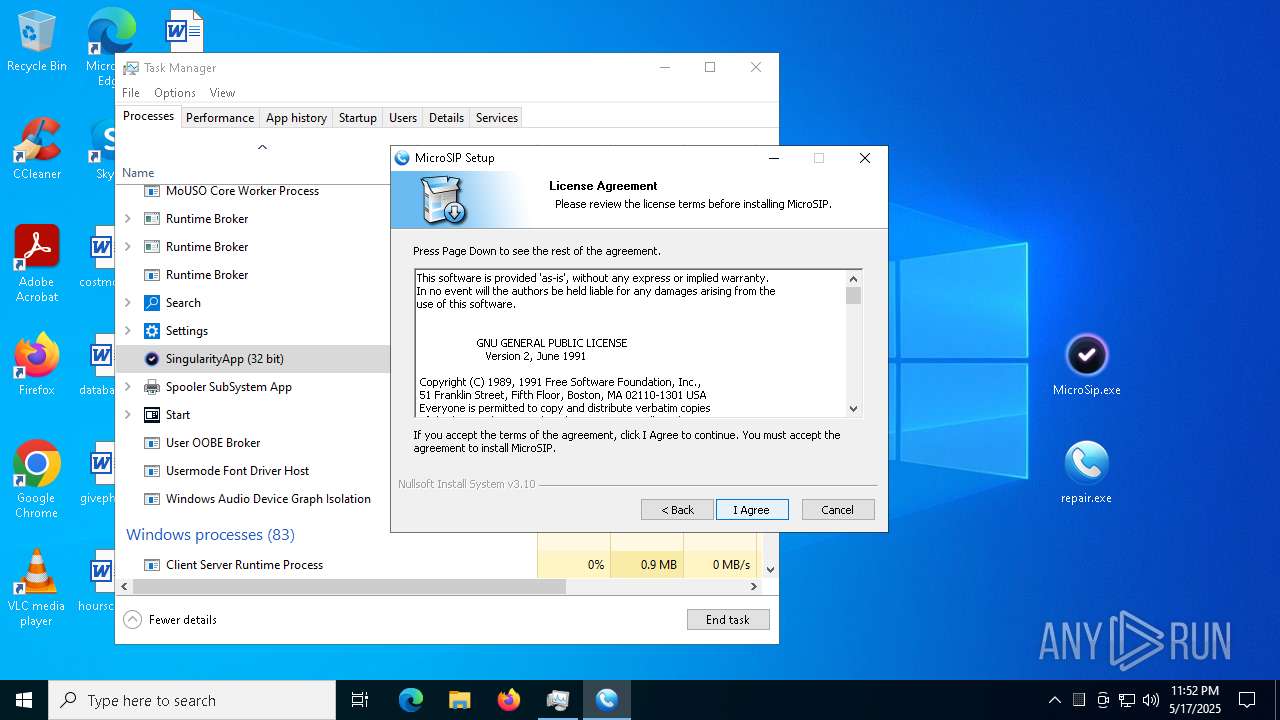
Task: Click the Settings gear process icon
Action: (x=152, y=331)
